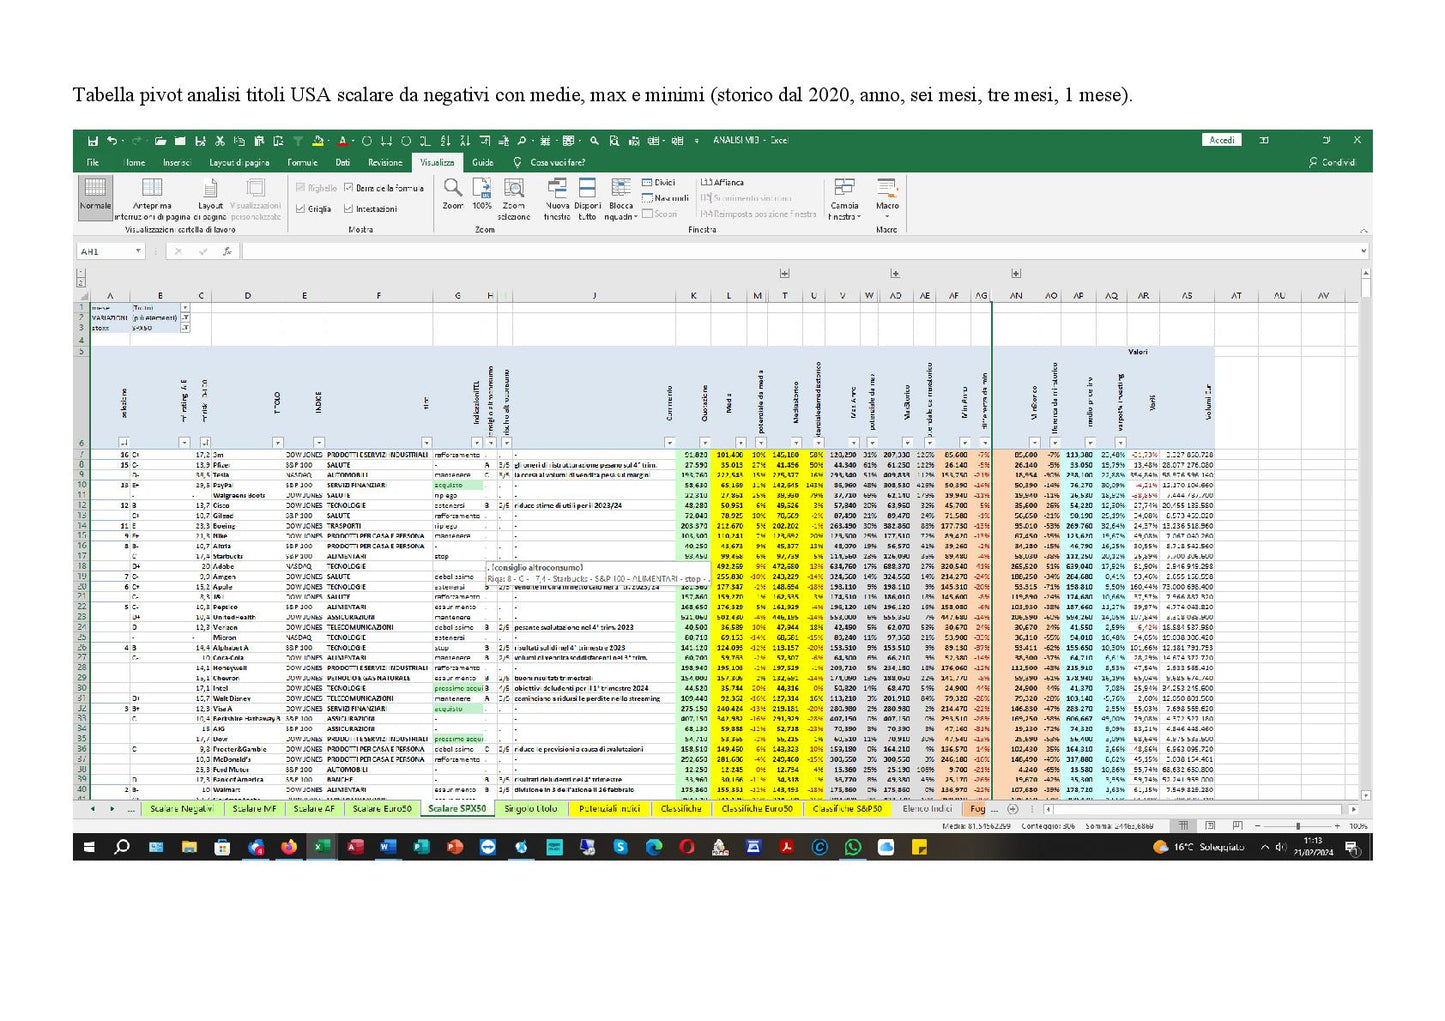Switch to Scalare Euro50 sheet tab
The width and height of the screenshot is (1445, 1021).
[381, 808]
